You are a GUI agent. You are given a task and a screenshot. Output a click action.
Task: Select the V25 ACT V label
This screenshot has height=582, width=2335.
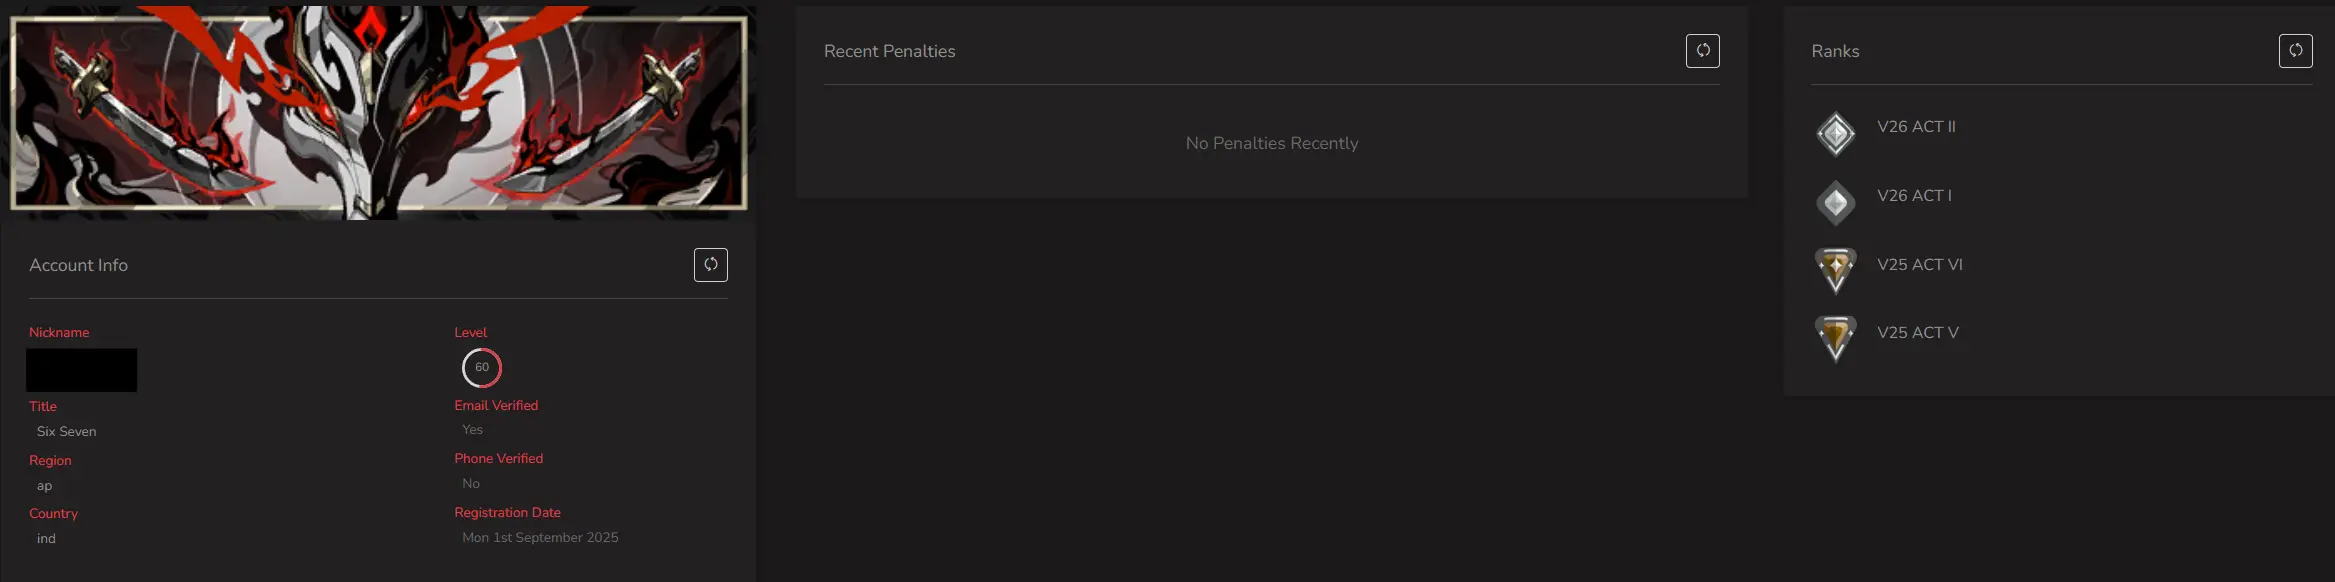coord(1917,333)
